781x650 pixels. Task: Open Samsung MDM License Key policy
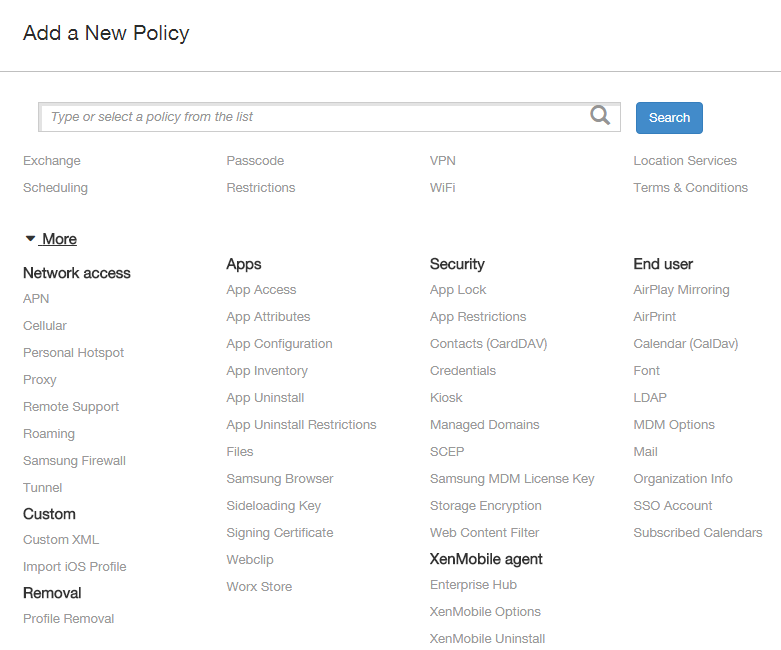pyautogui.click(x=512, y=479)
